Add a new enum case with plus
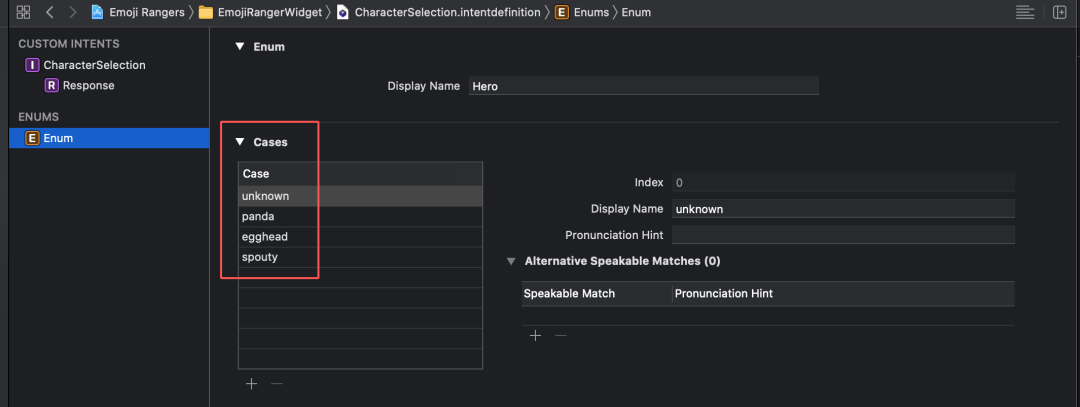 click(x=251, y=384)
